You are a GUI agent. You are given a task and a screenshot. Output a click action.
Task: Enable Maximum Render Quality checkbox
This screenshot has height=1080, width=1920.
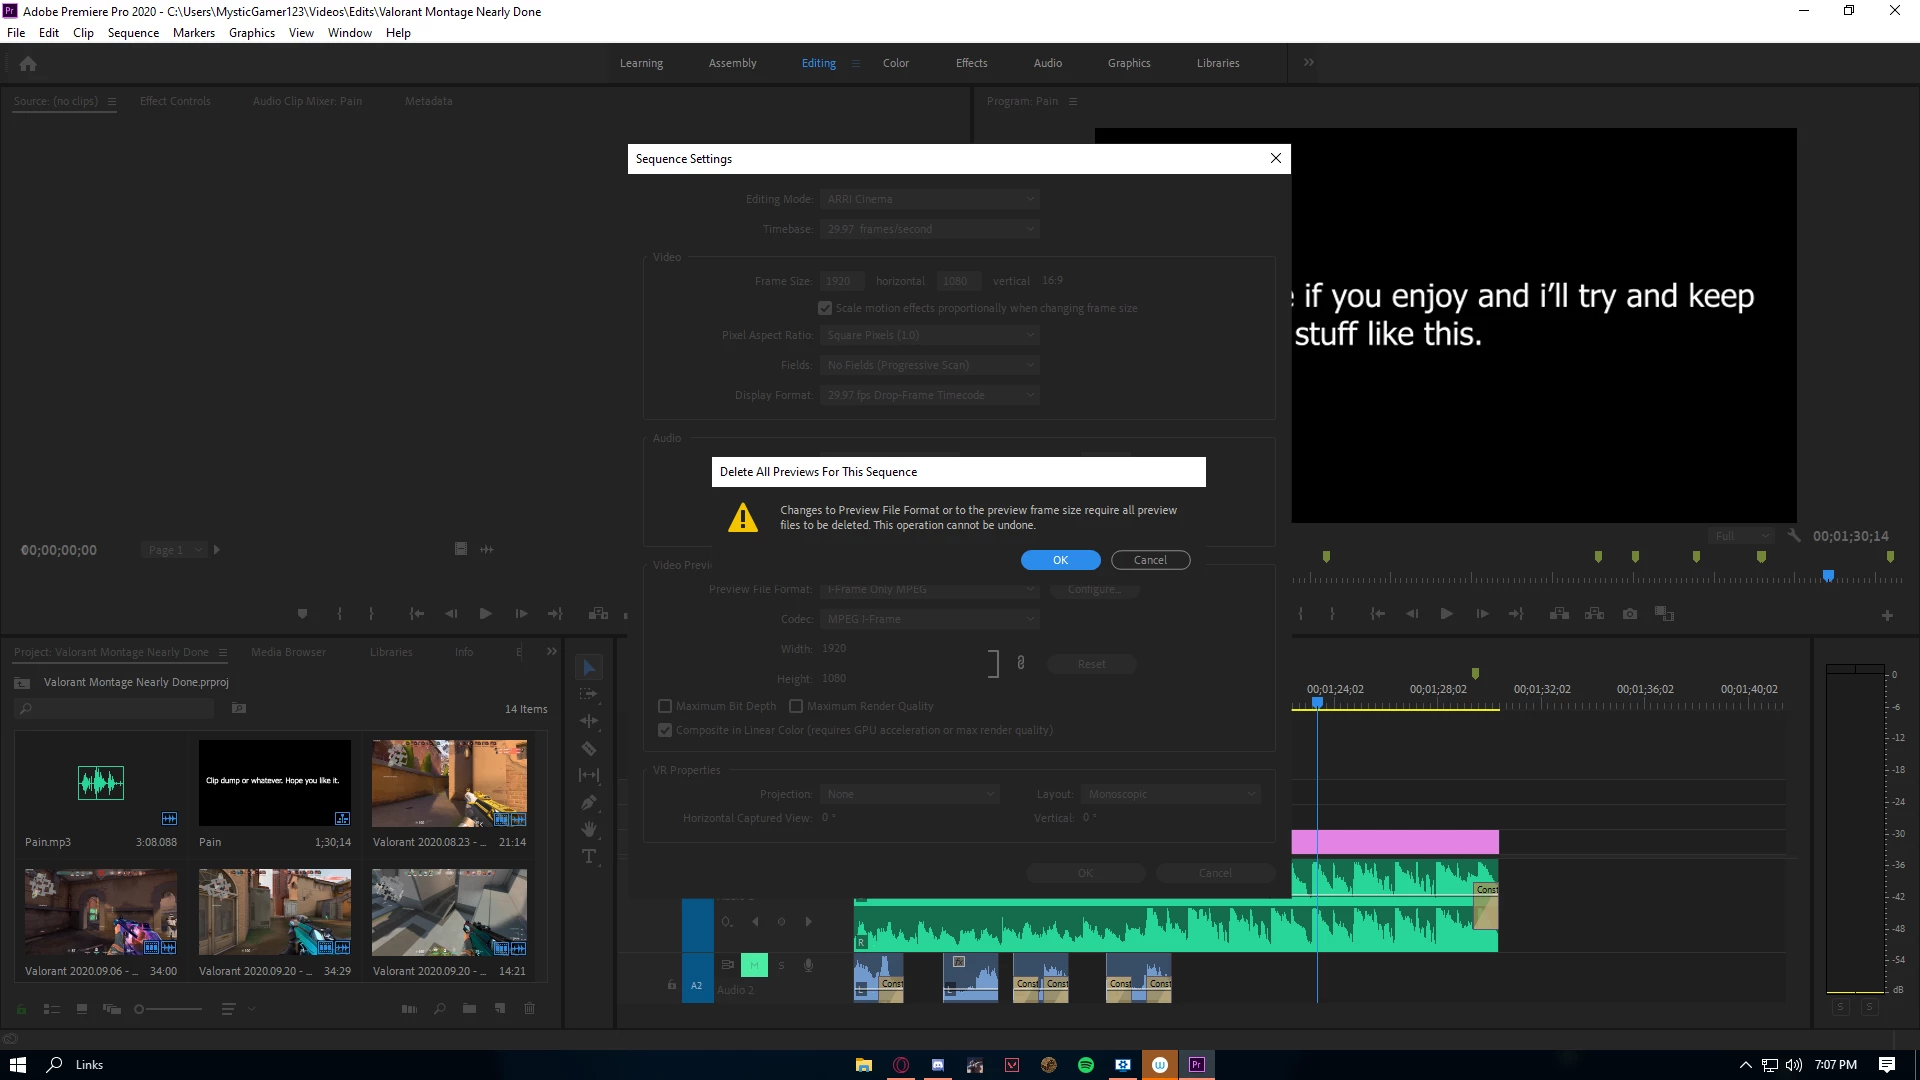(x=796, y=706)
